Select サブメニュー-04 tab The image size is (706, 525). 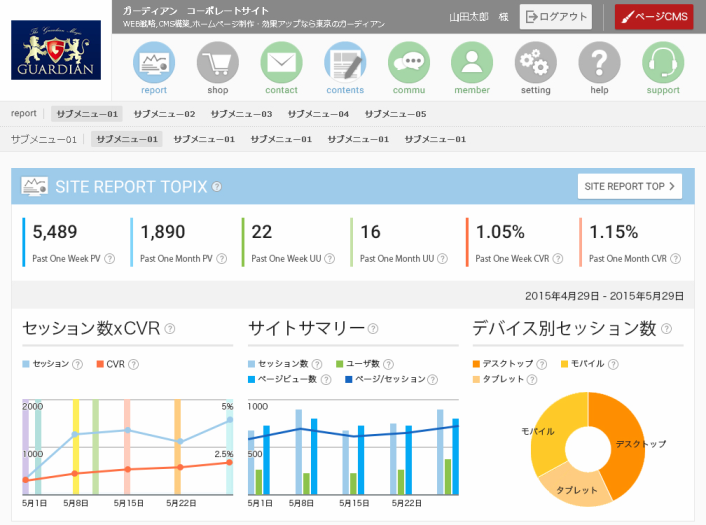318,114
